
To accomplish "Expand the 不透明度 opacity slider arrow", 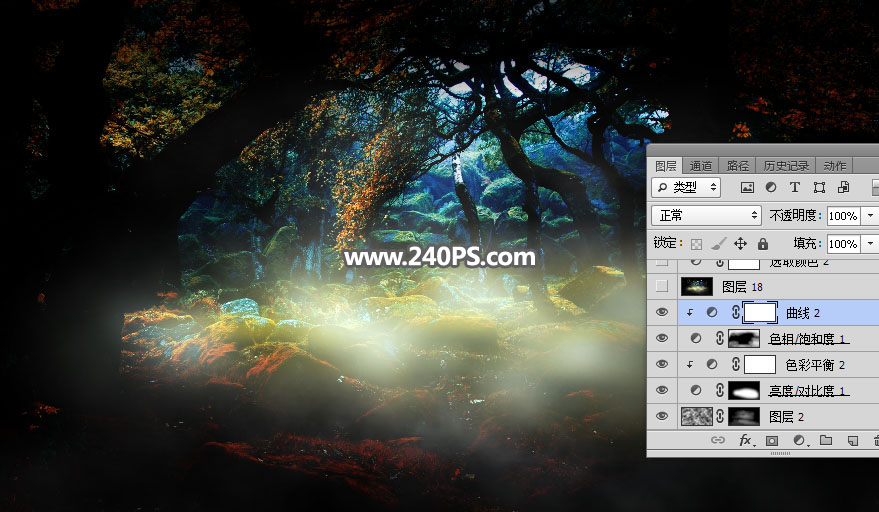I will [x=870, y=215].
